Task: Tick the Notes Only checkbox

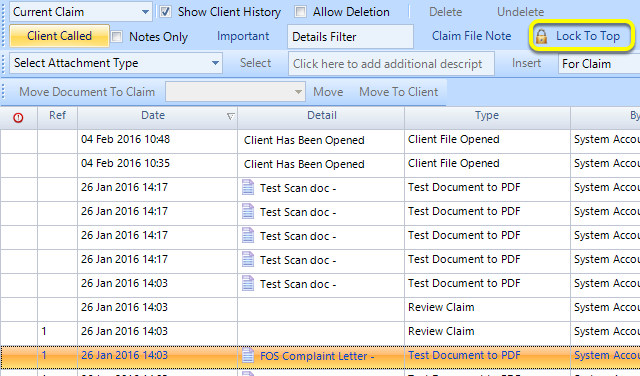Action: pyautogui.click(x=117, y=37)
